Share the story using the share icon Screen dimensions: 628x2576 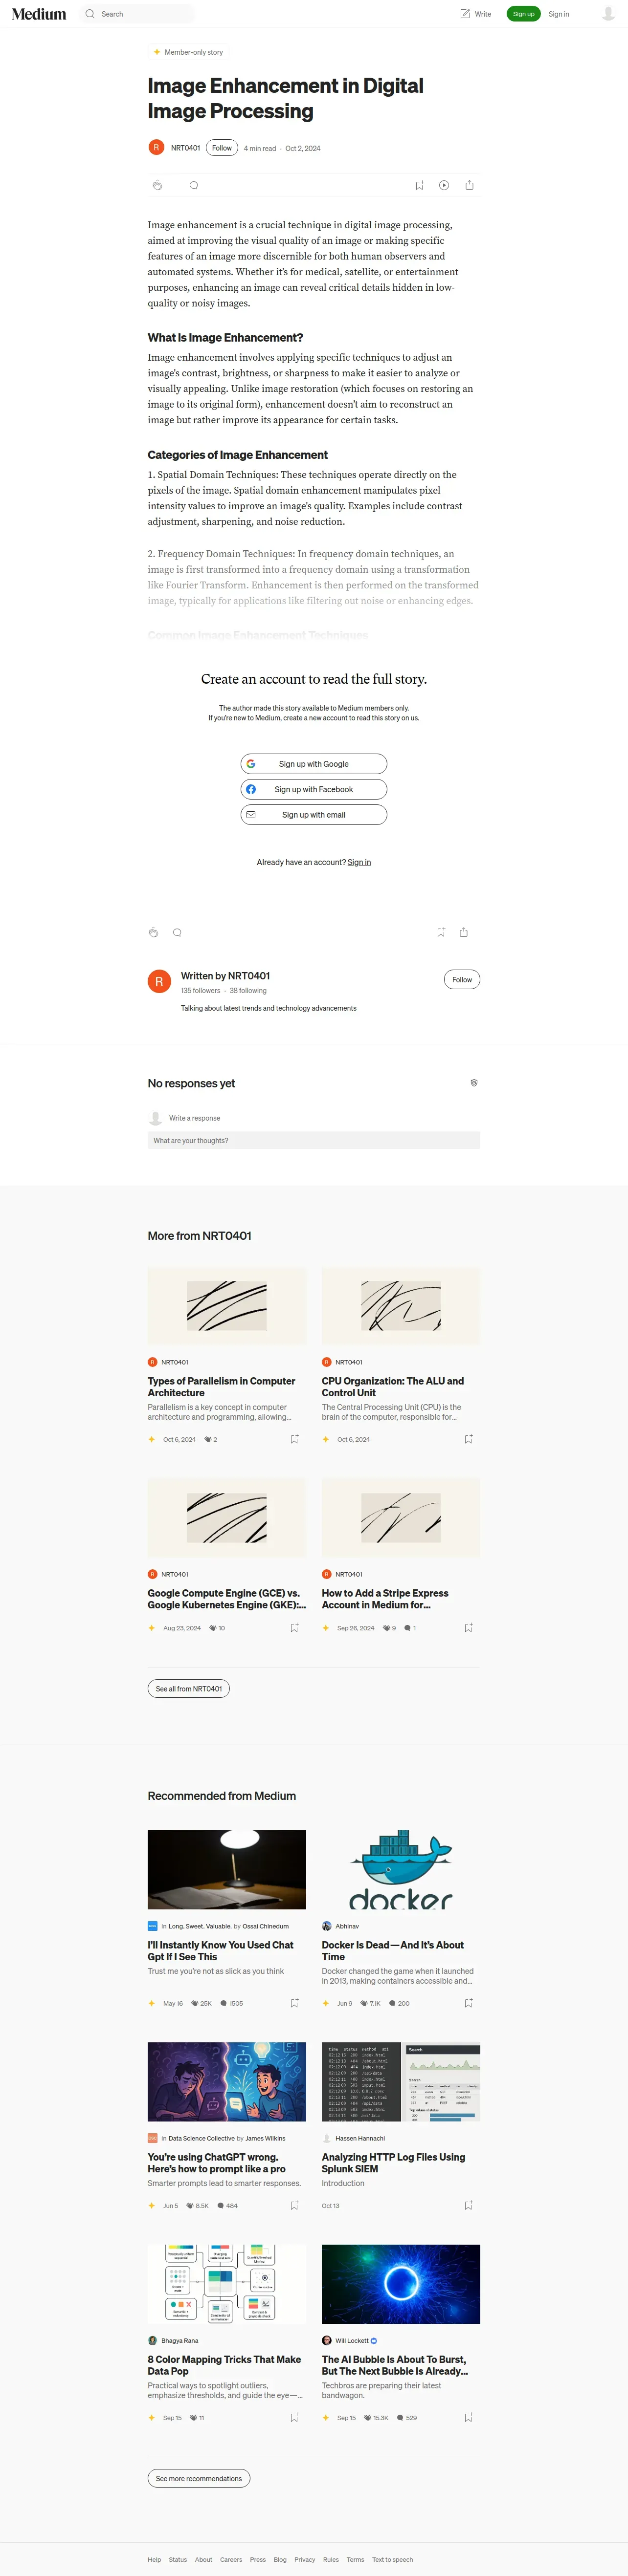(x=469, y=185)
